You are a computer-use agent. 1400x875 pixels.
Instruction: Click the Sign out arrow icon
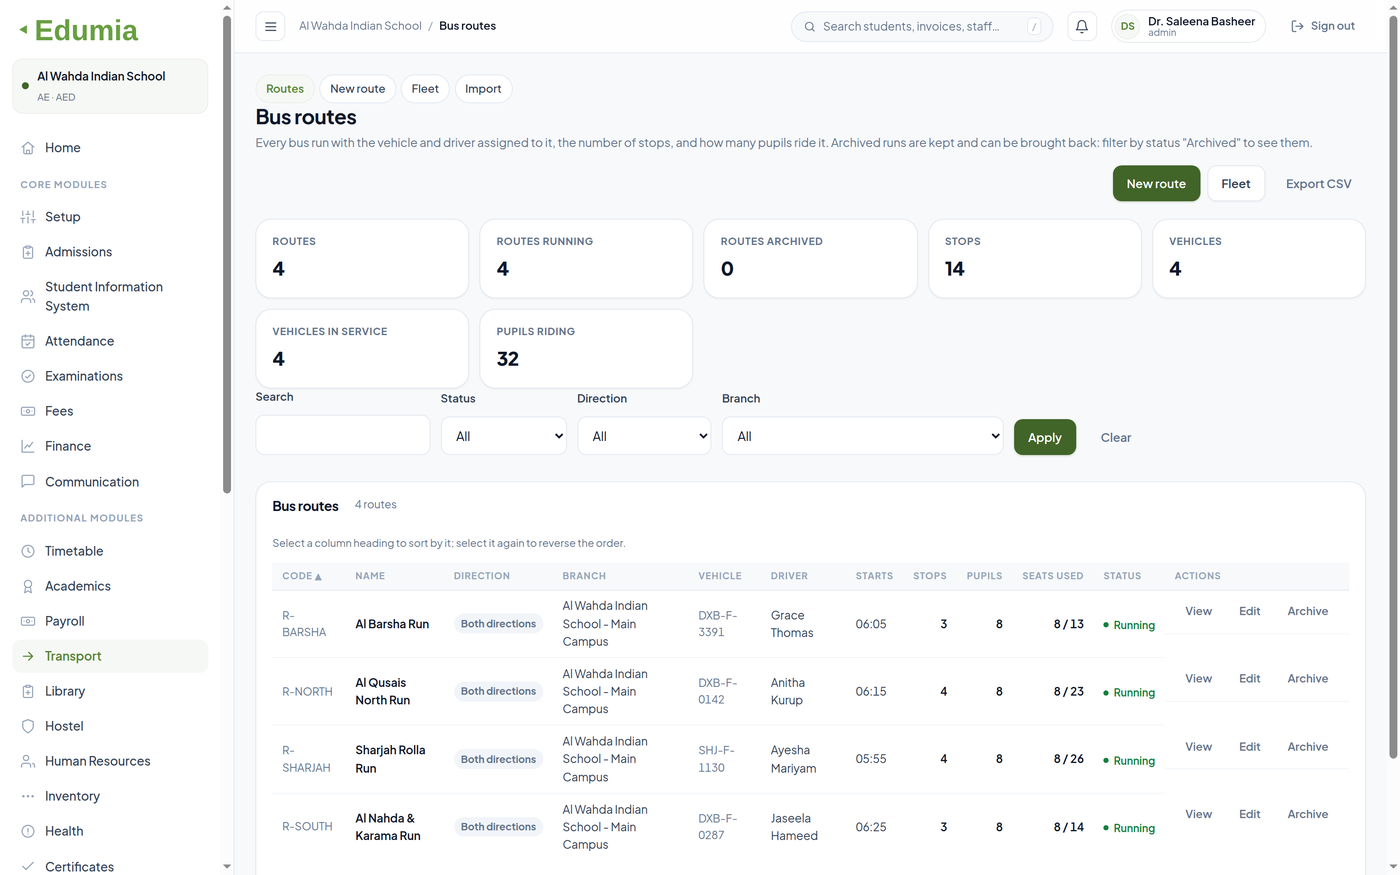coord(1297,26)
